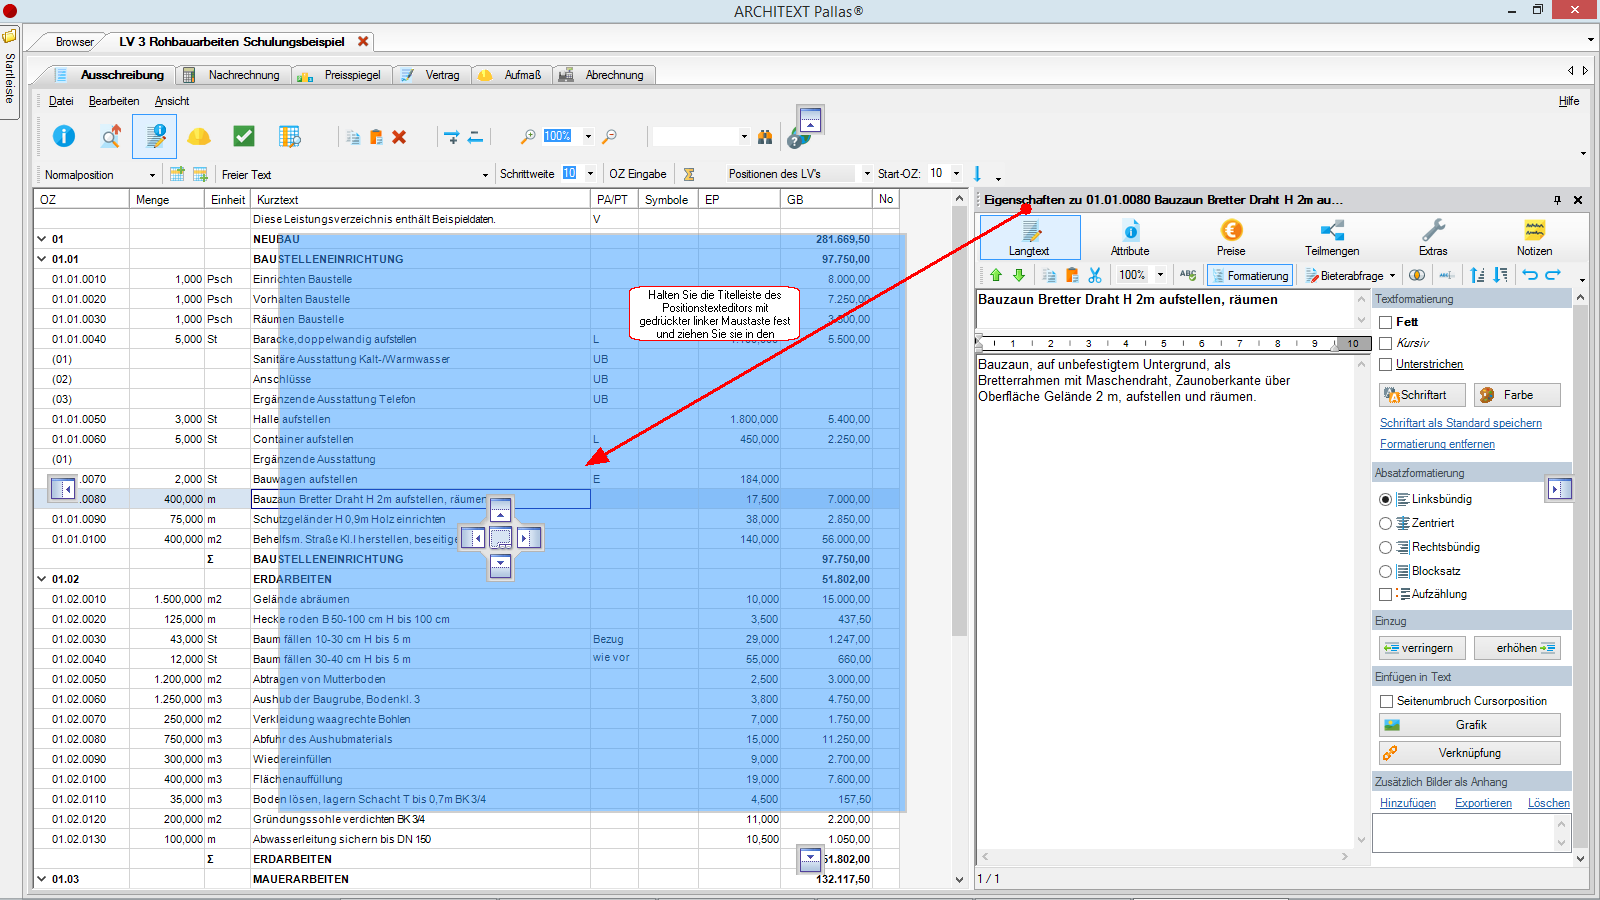Open the Bearbeiten menu

point(114,101)
